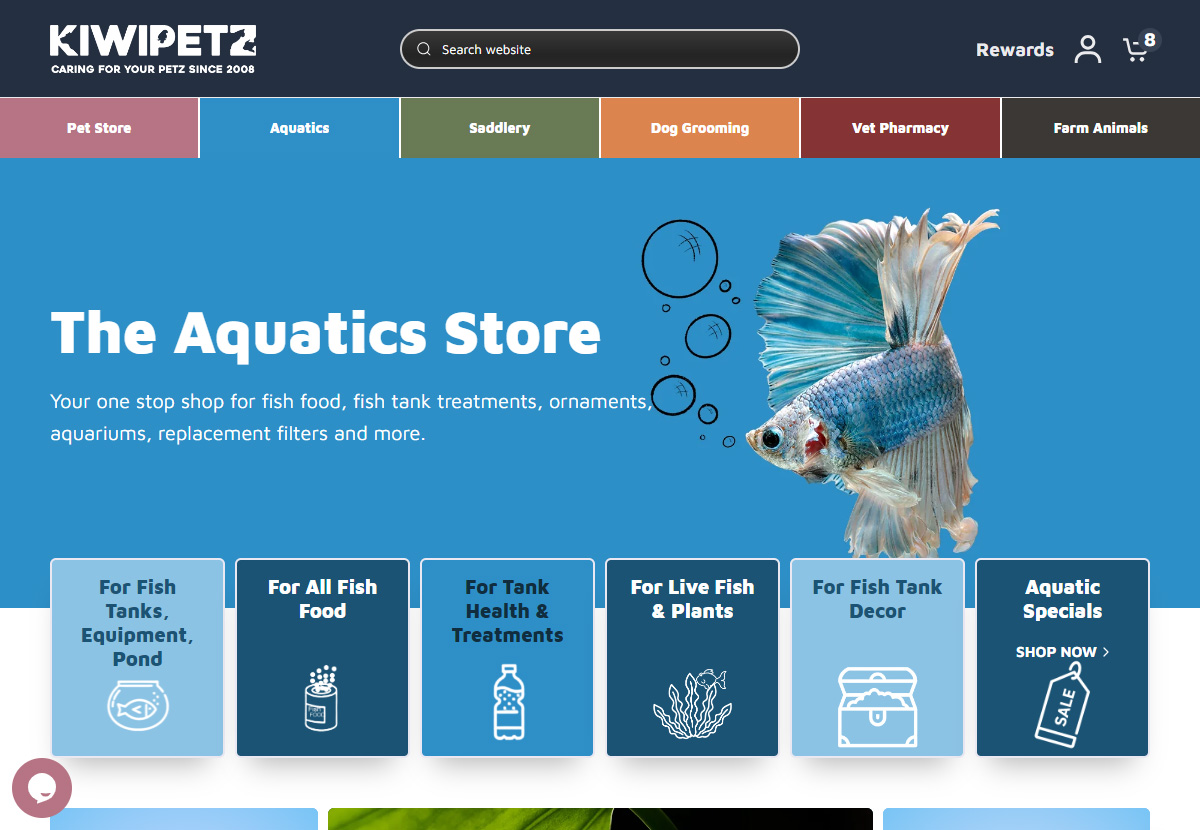Select the treatment bottle icon
The height and width of the screenshot is (830, 1200).
point(508,701)
